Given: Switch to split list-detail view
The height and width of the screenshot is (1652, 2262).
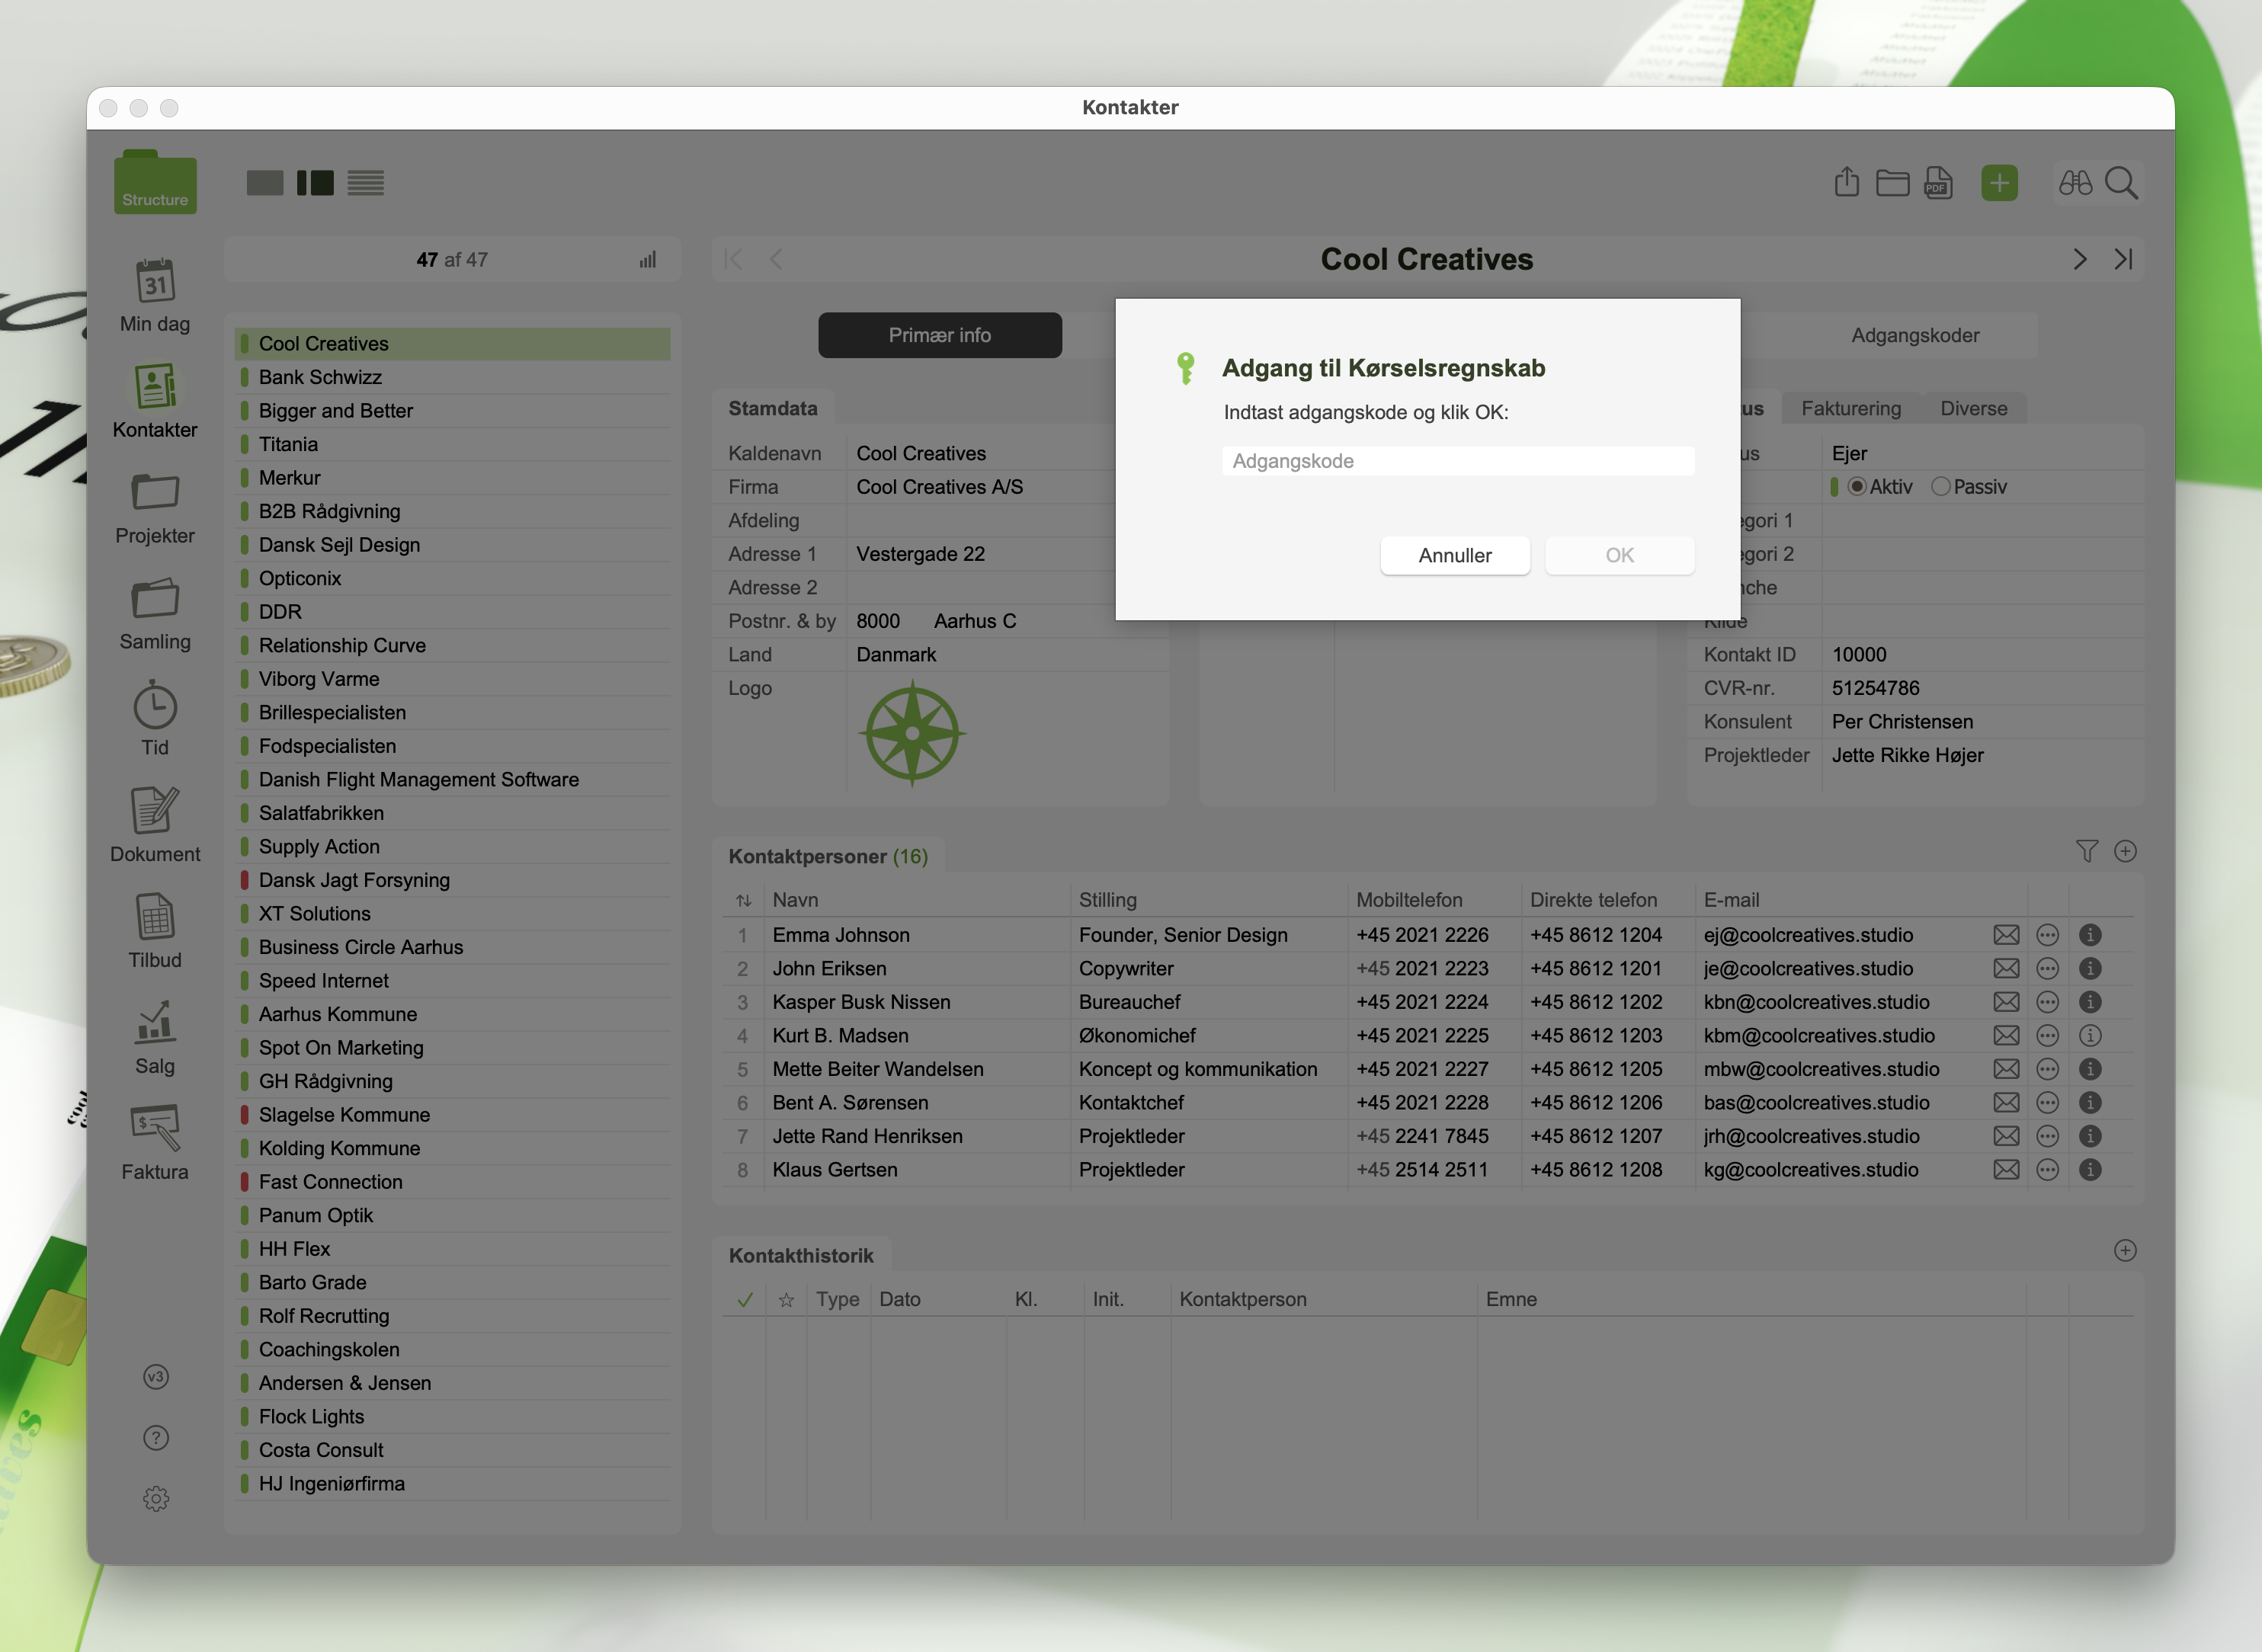Looking at the screenshot, I should (315, 183).
